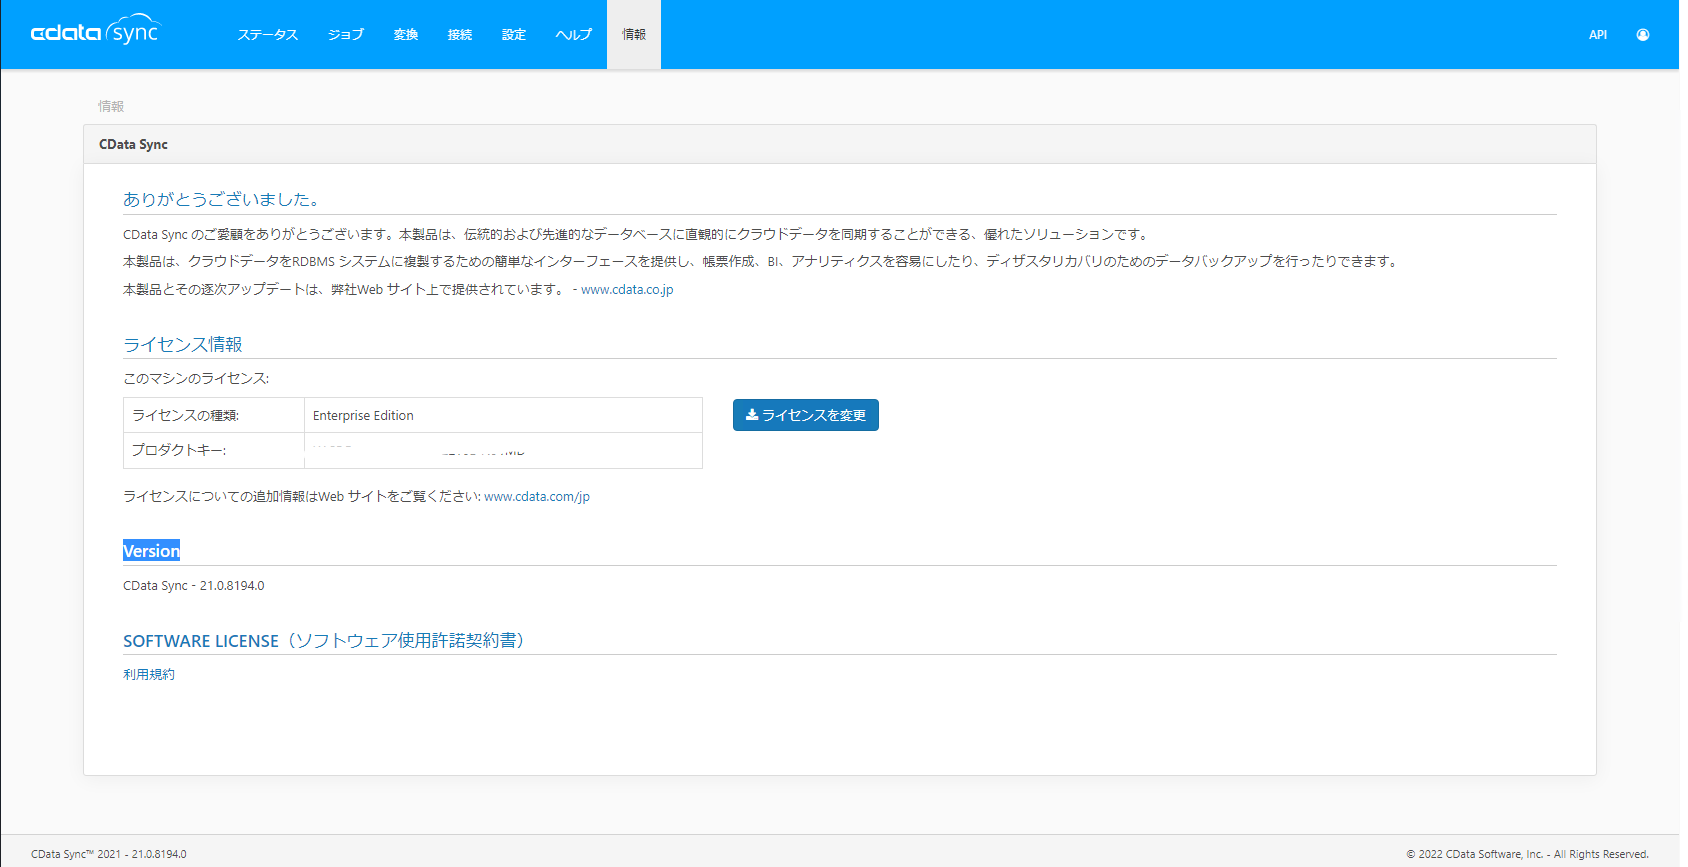Screen dimensions: 1688x867
Task: Click the ライセンスを変更 button
Action: [x=806, y=415]
